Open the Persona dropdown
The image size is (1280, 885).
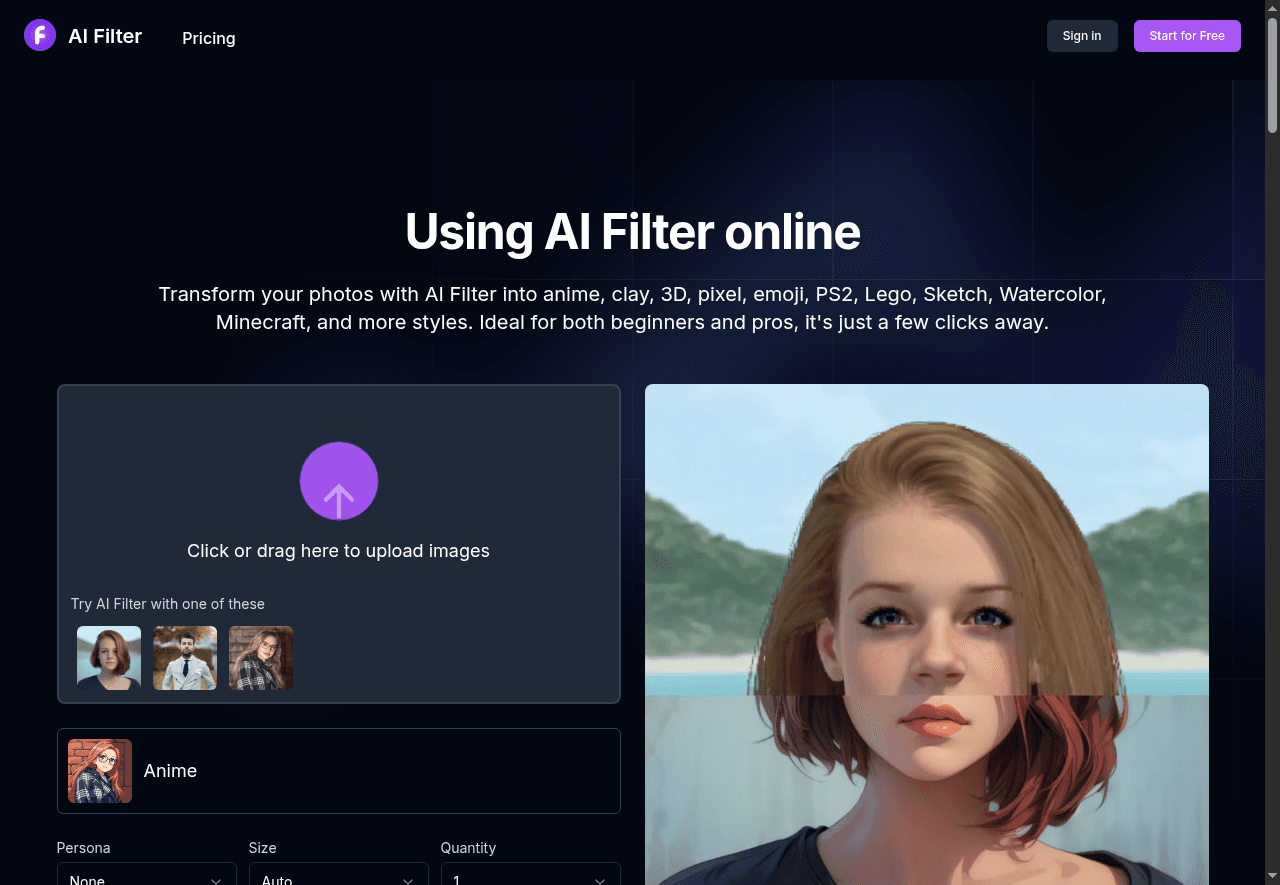(146, 878)
